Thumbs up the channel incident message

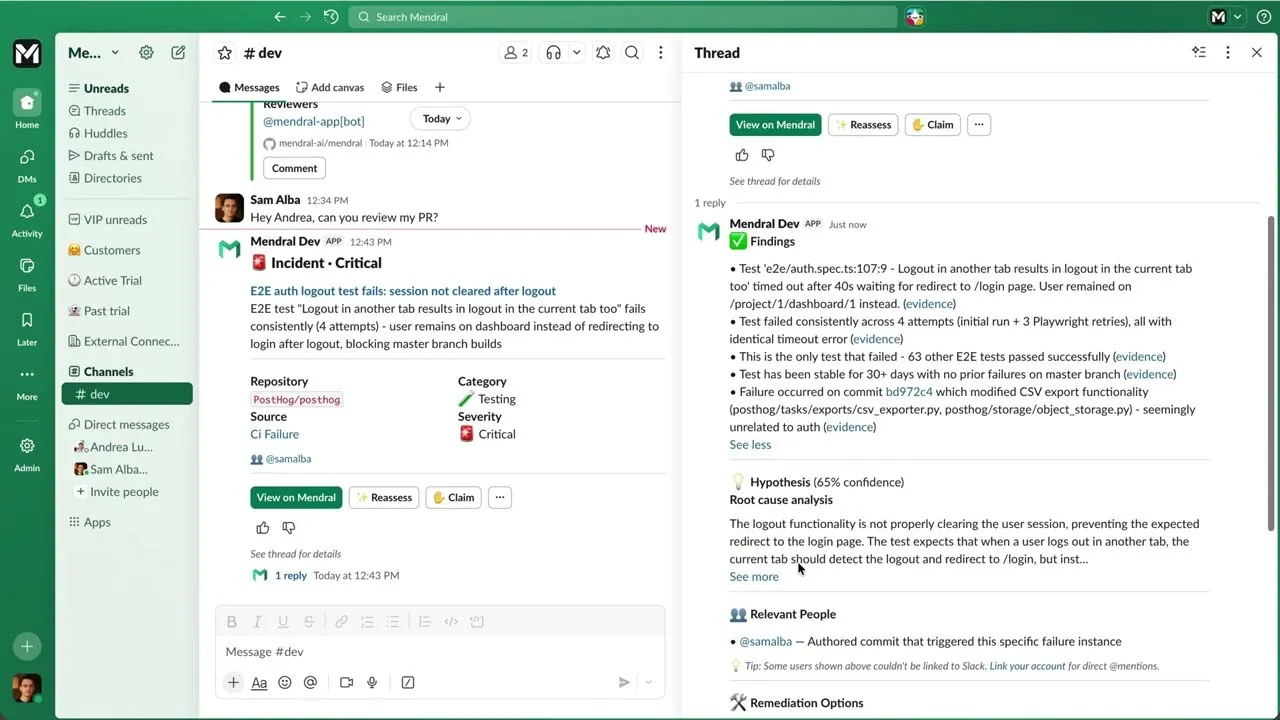click(263, 528)
